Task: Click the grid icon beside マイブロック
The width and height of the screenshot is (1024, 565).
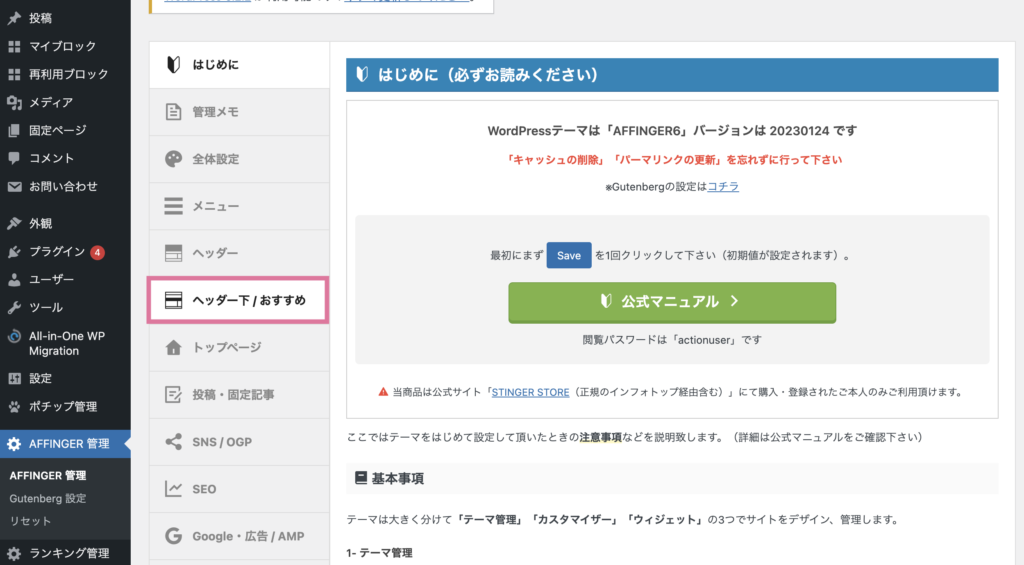Action: [x=14, y=46]
